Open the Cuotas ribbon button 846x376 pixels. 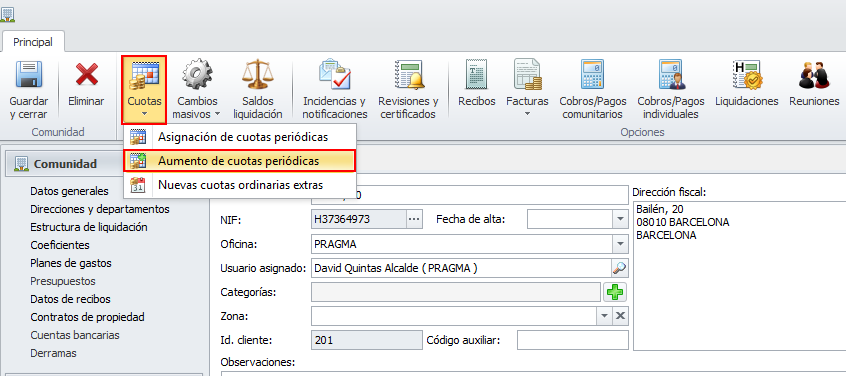click(144, 89)
